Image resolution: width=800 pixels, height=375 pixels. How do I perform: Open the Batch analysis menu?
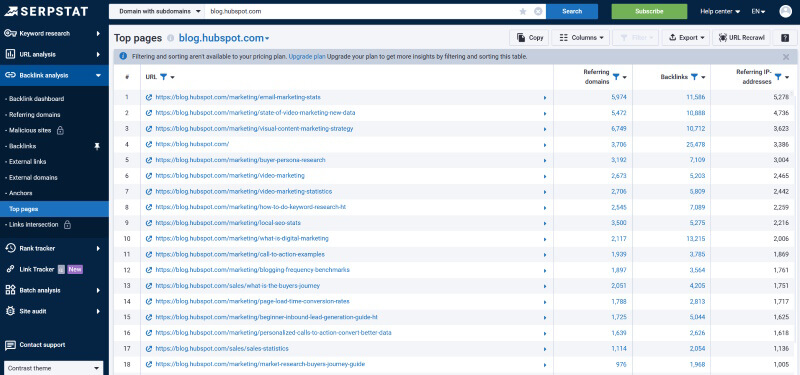coord(54,290)
